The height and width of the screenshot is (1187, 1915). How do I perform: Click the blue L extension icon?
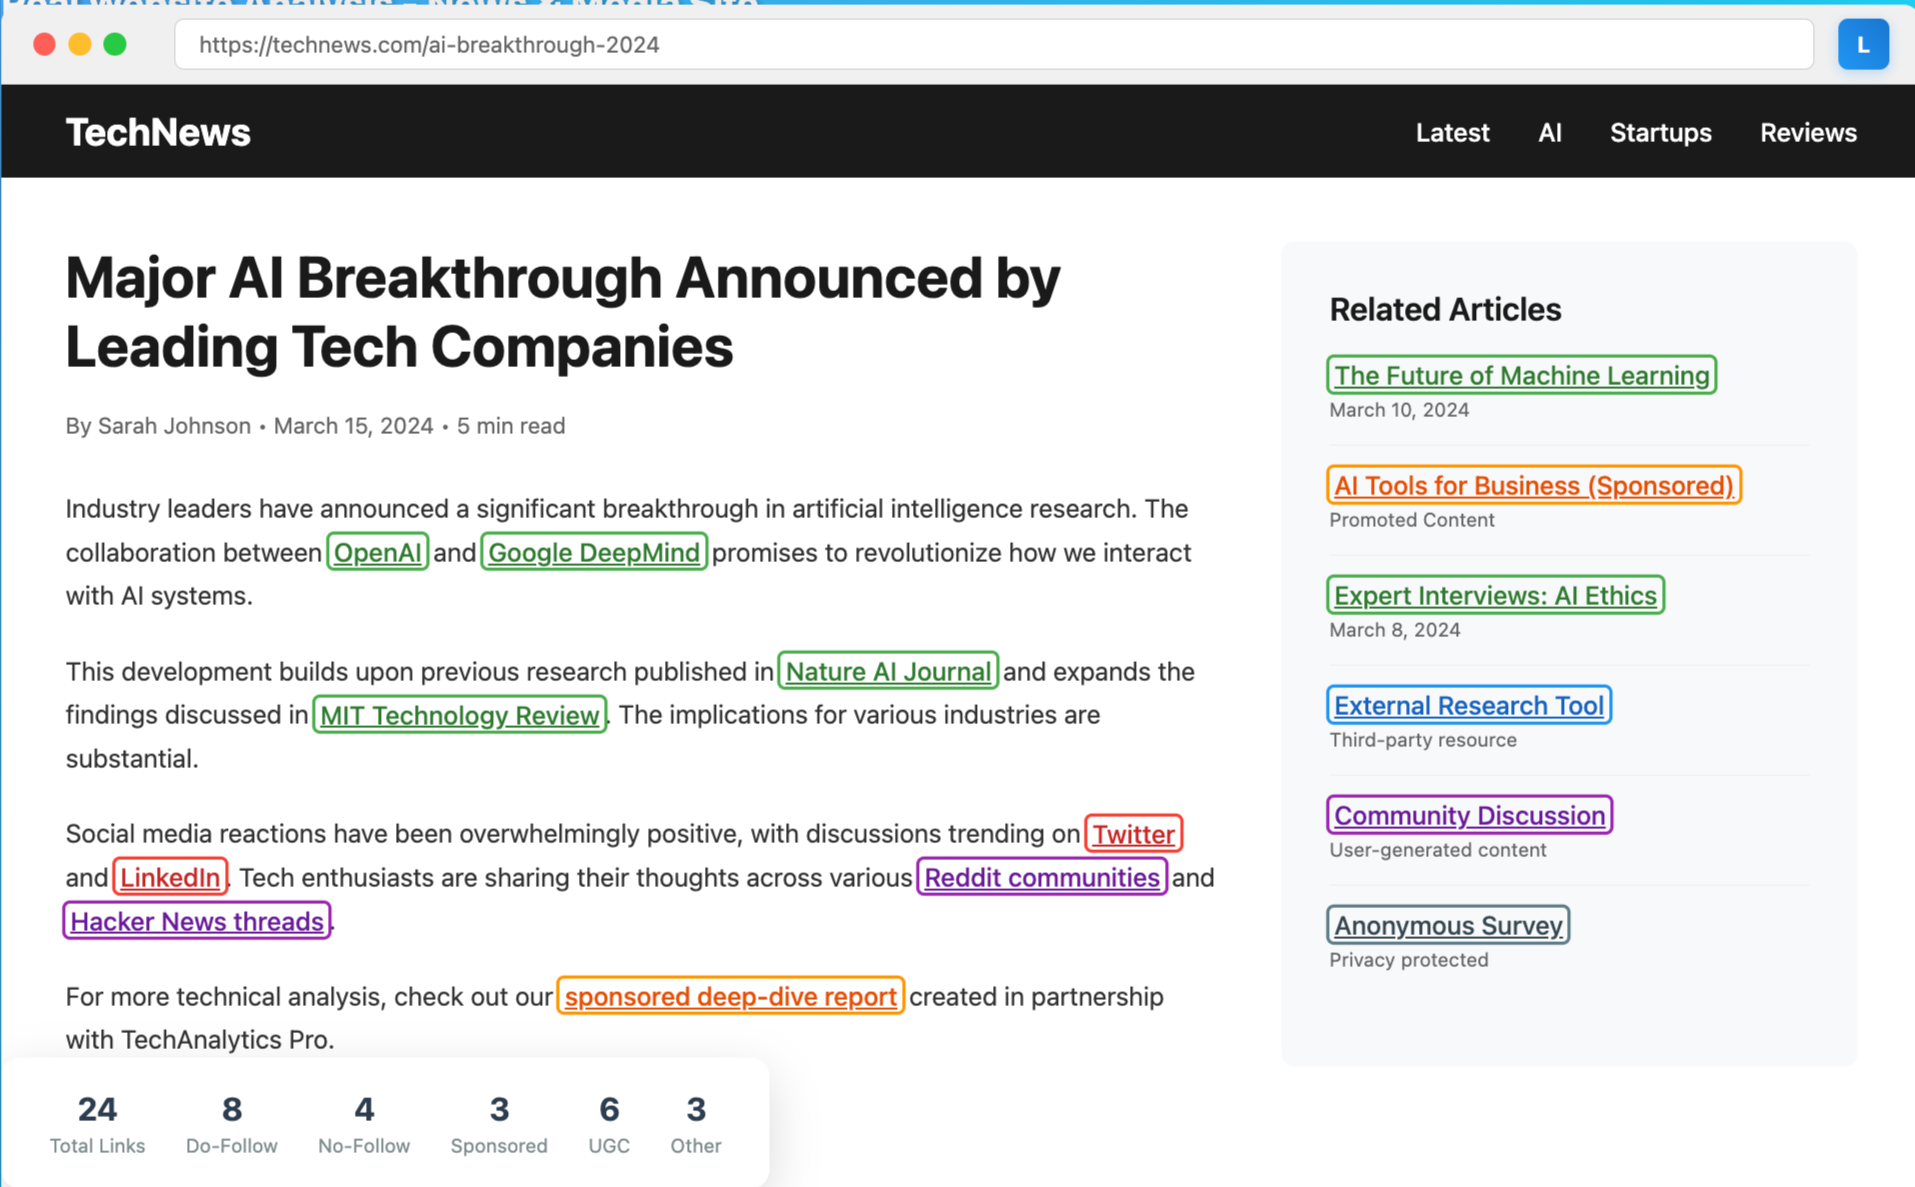coord(1862,44)
